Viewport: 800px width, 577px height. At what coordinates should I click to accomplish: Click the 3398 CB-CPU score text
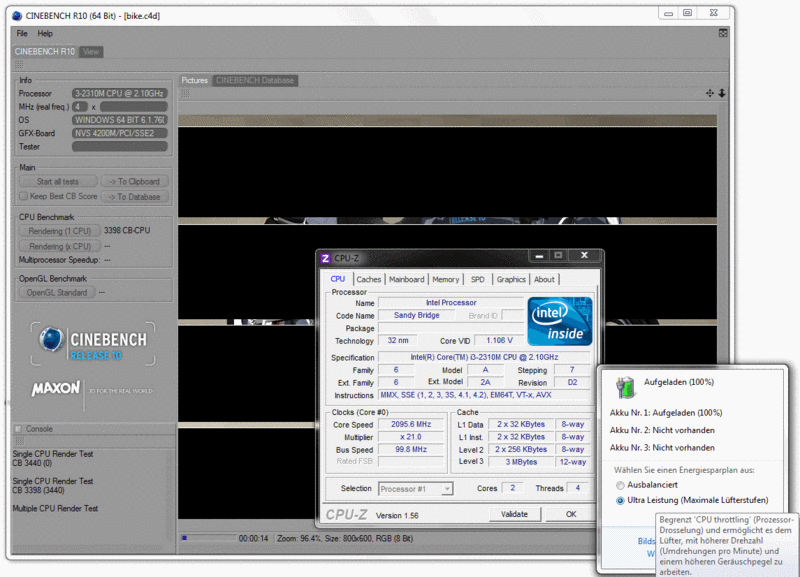(127, 231)
